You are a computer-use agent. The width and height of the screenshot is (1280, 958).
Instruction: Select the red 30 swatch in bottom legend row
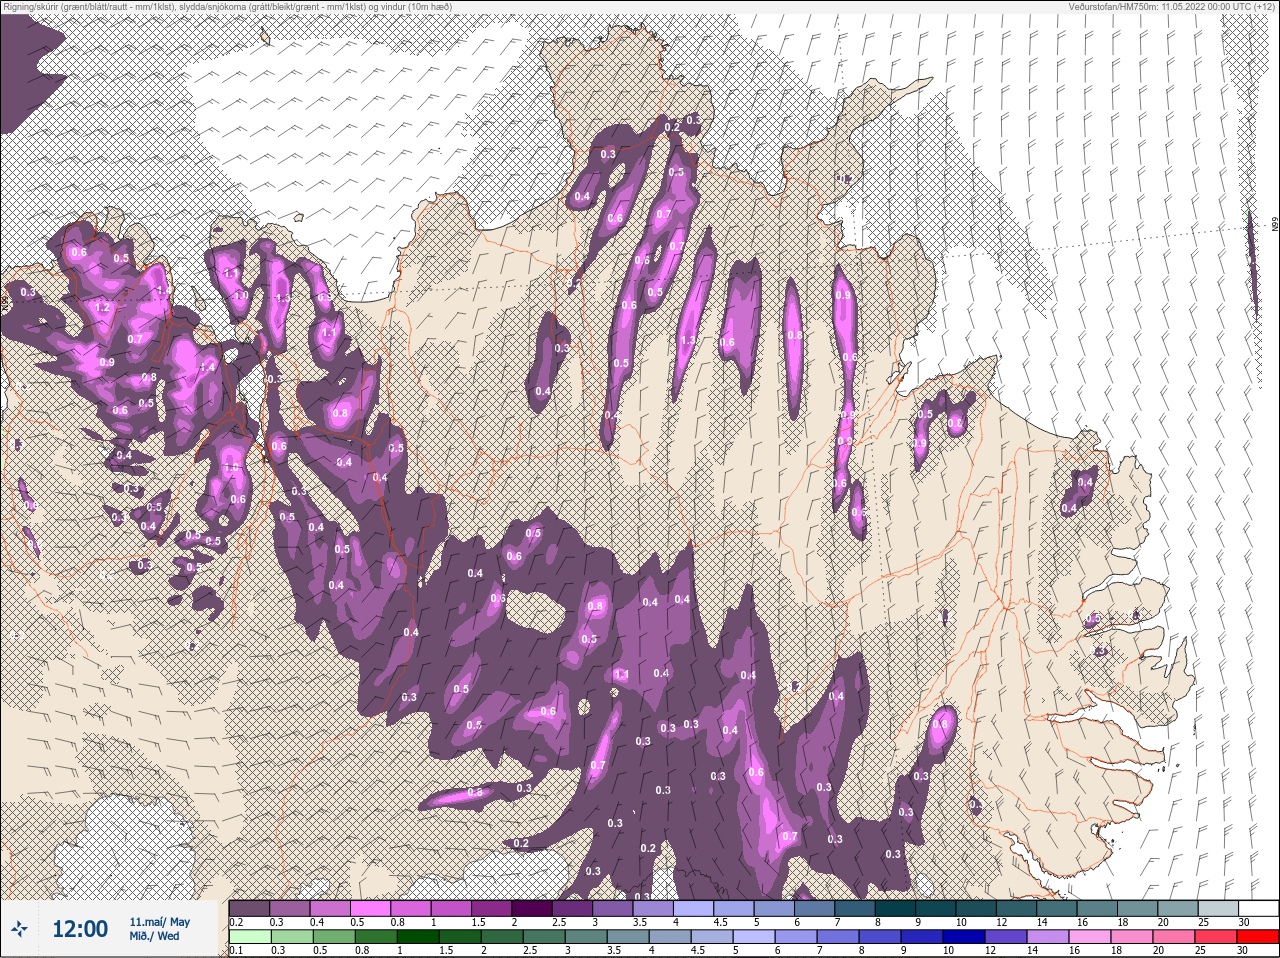click(x=1259, y=936)
